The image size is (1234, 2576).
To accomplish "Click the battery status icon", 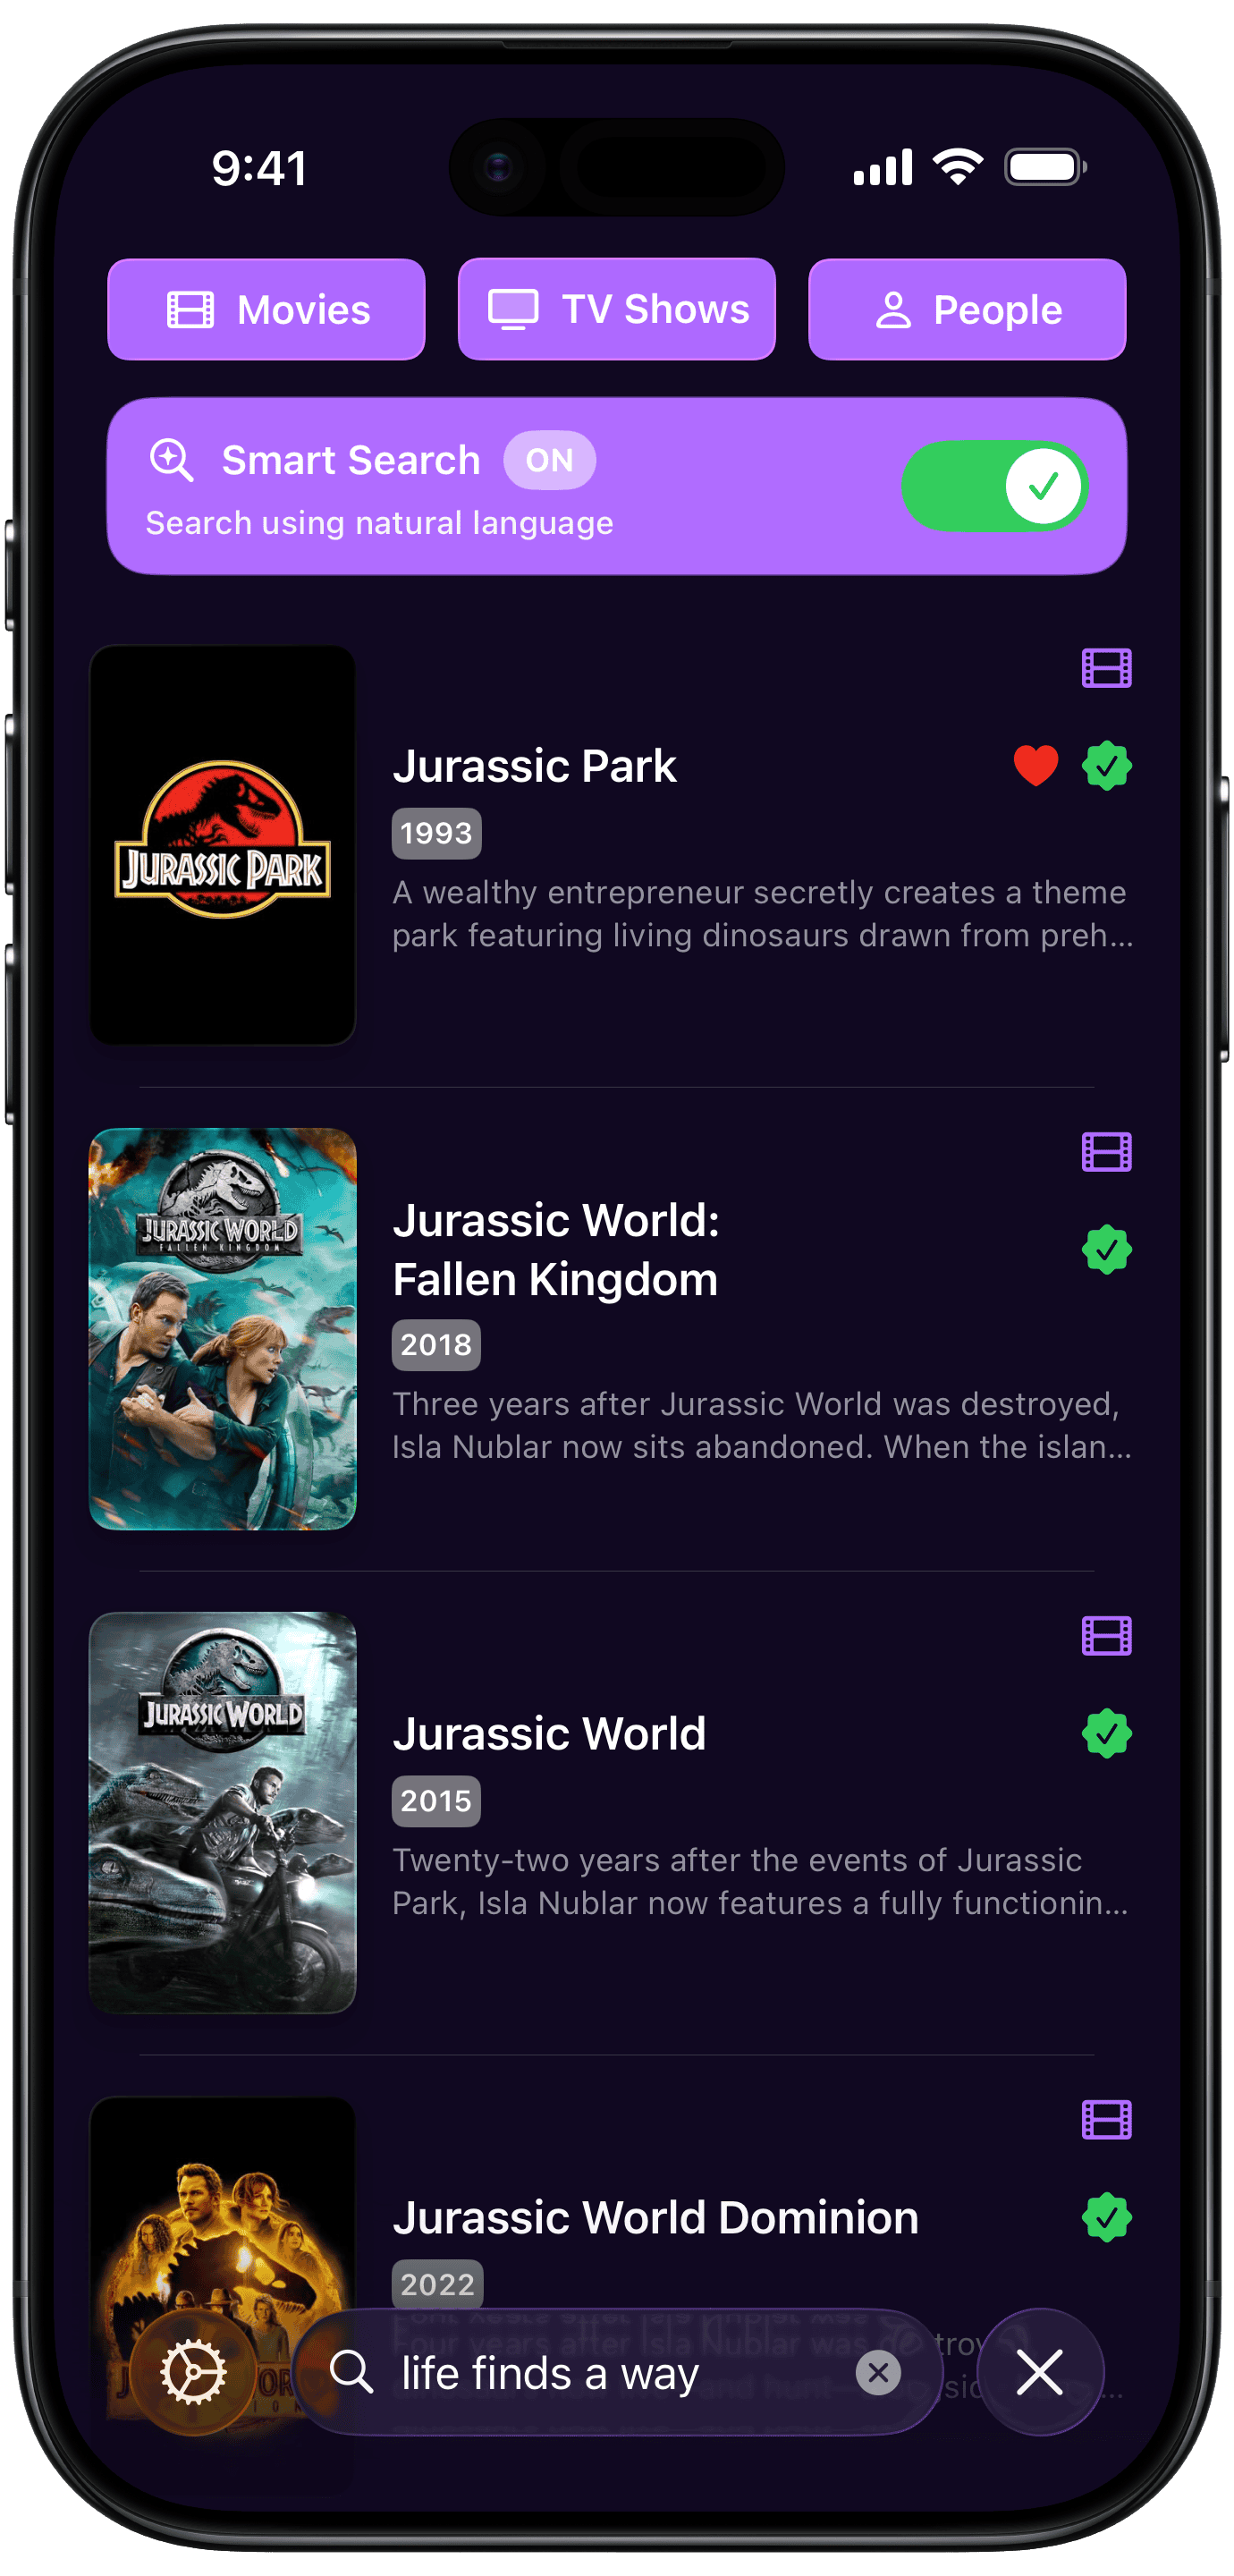I will click(1045, 167).
